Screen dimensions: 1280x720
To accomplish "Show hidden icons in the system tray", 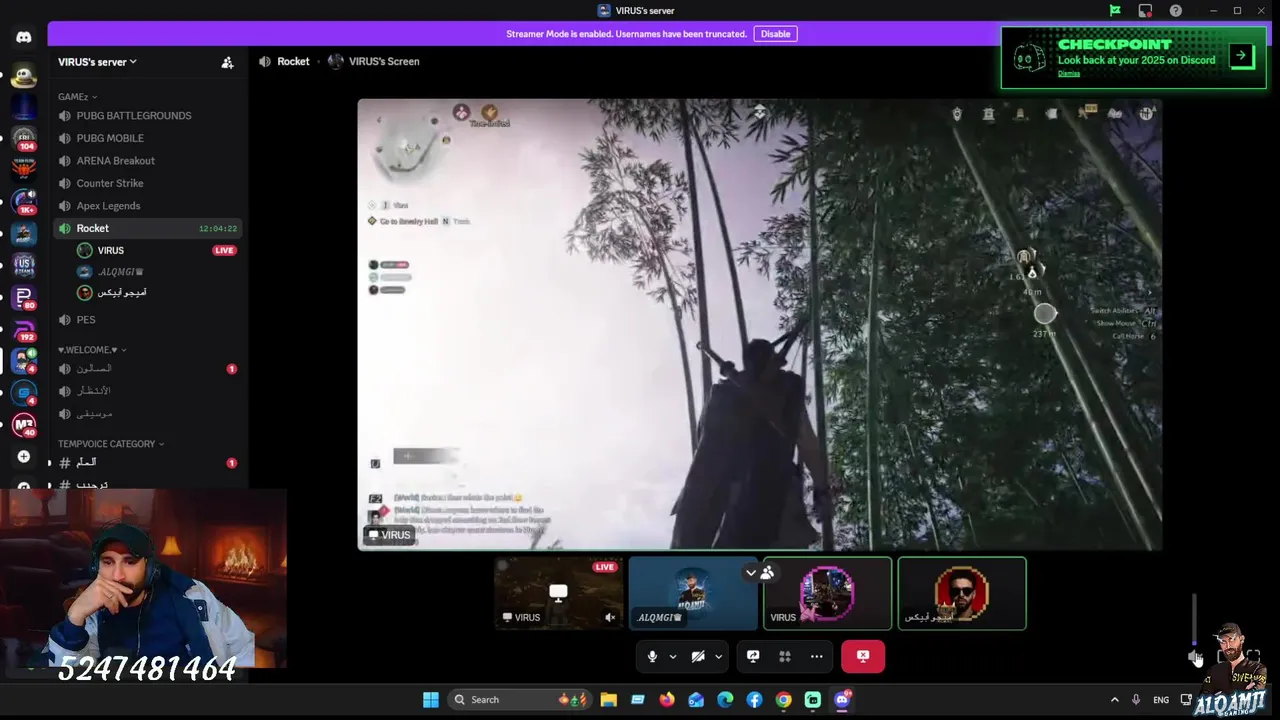I will (x=1115, y=700).
